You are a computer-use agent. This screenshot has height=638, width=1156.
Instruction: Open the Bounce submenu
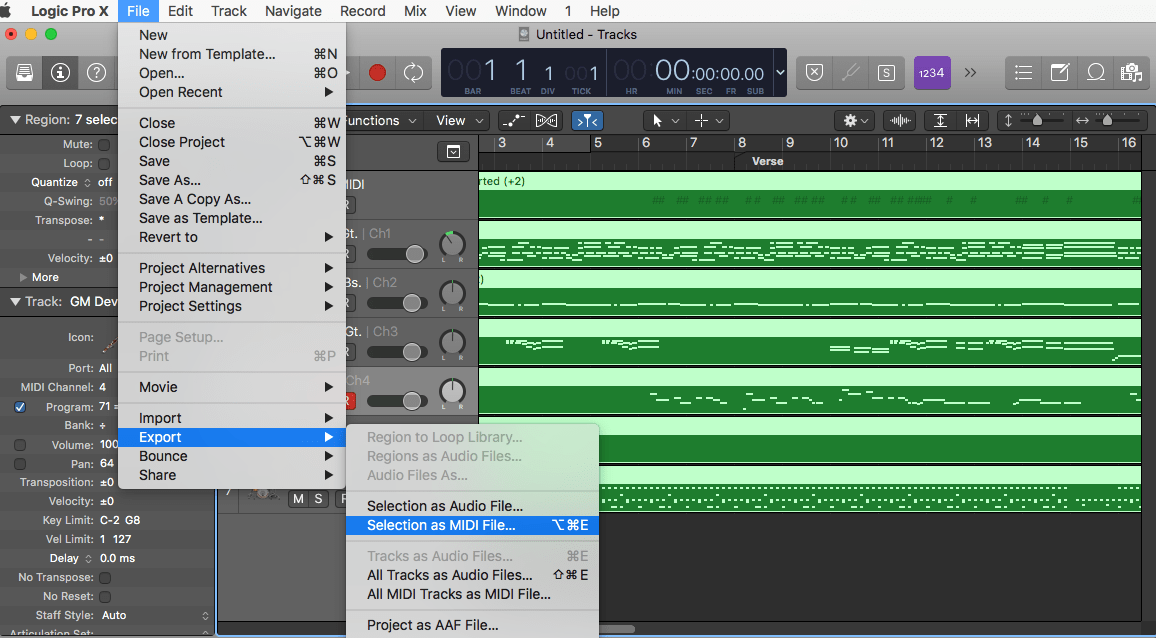pyautogui.click(x=232, y=456)
